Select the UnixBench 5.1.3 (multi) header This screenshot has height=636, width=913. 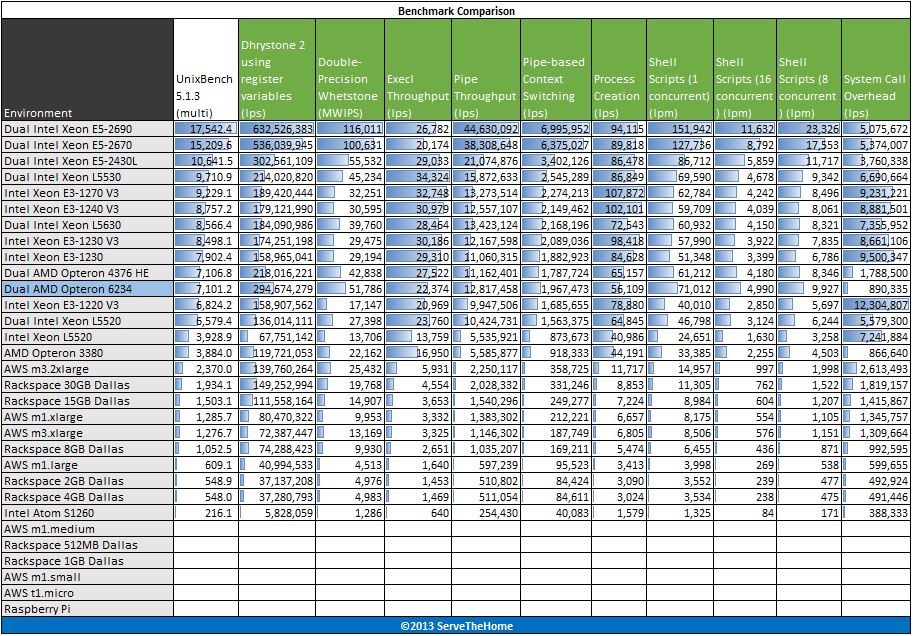(x=205, y=70)
